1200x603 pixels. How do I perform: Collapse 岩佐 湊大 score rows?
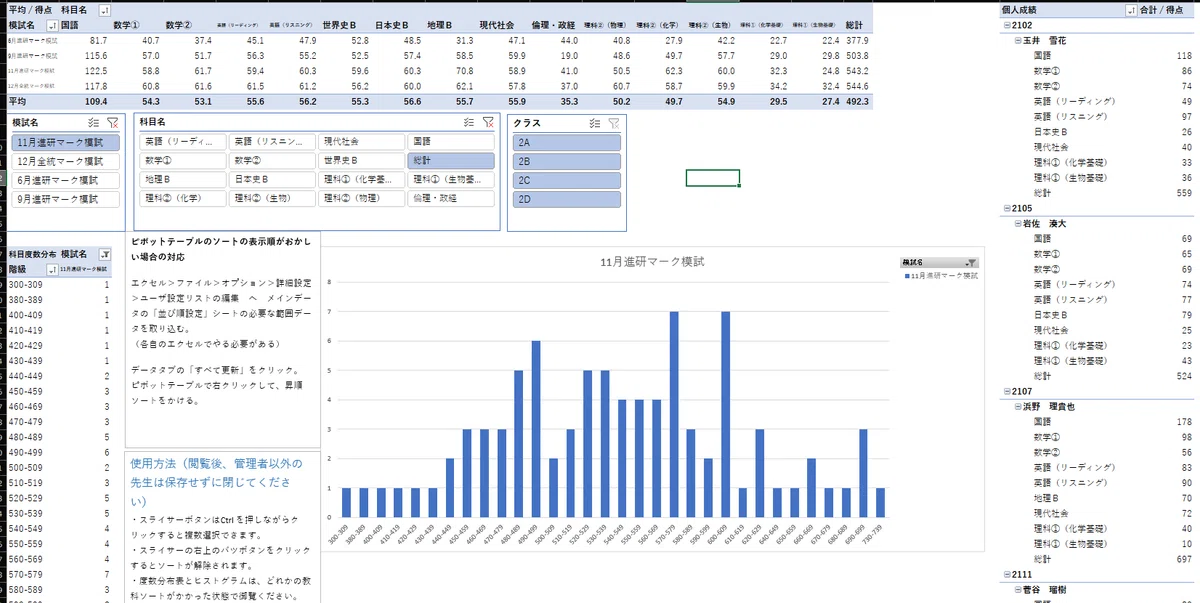[x=1018, y=223]
